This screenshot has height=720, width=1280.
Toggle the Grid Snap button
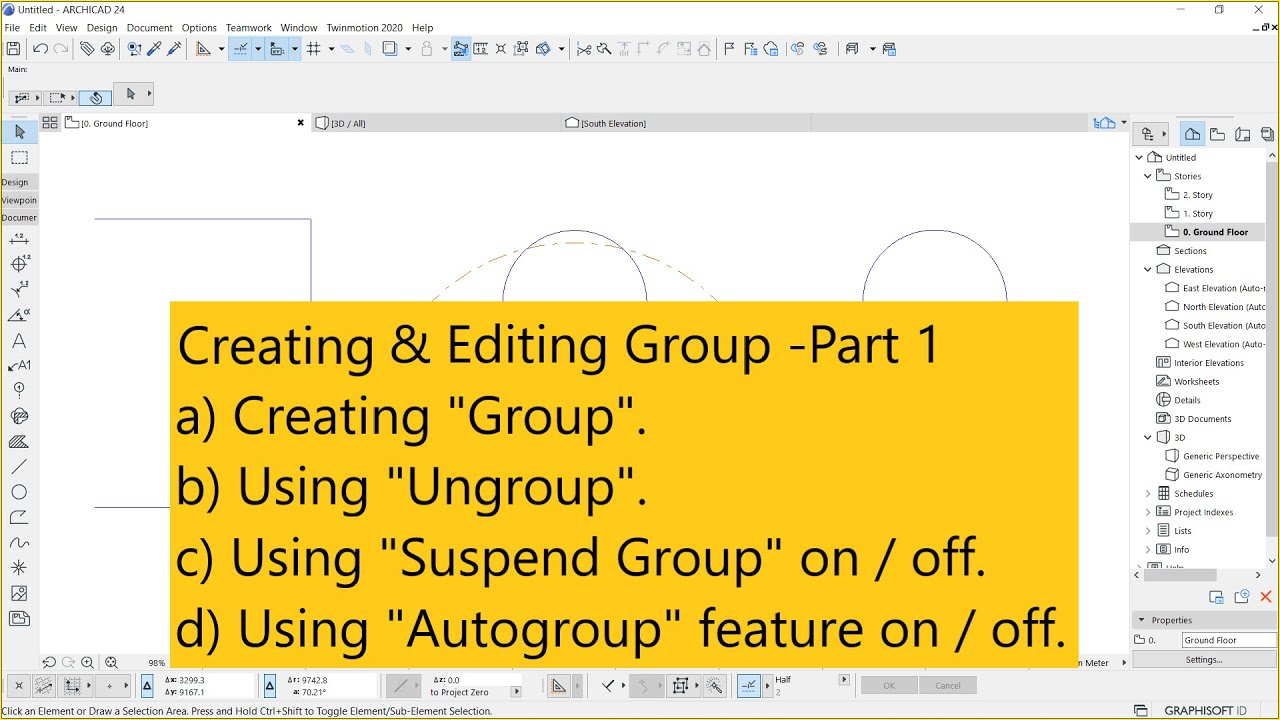tap(314, 48)
